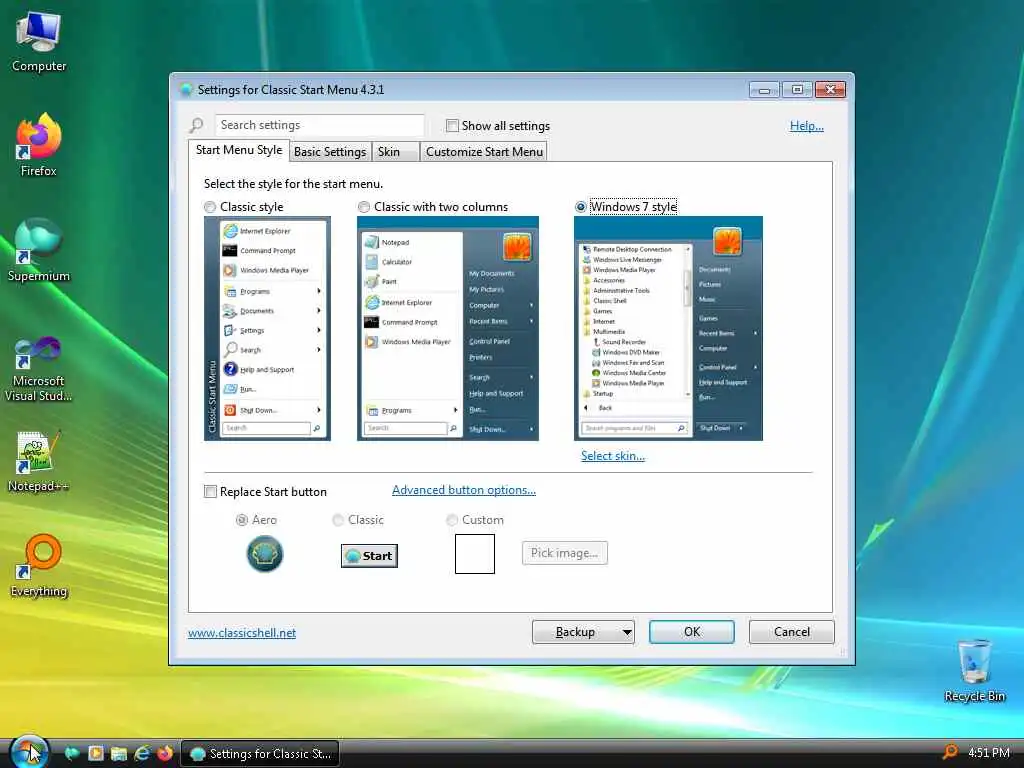Click the Aero shell start button image

tap(264, 554)
